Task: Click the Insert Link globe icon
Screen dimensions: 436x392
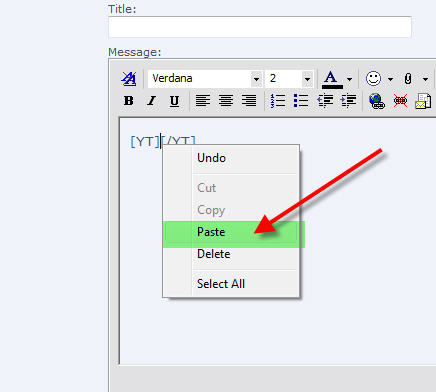Action: (377, 101)
